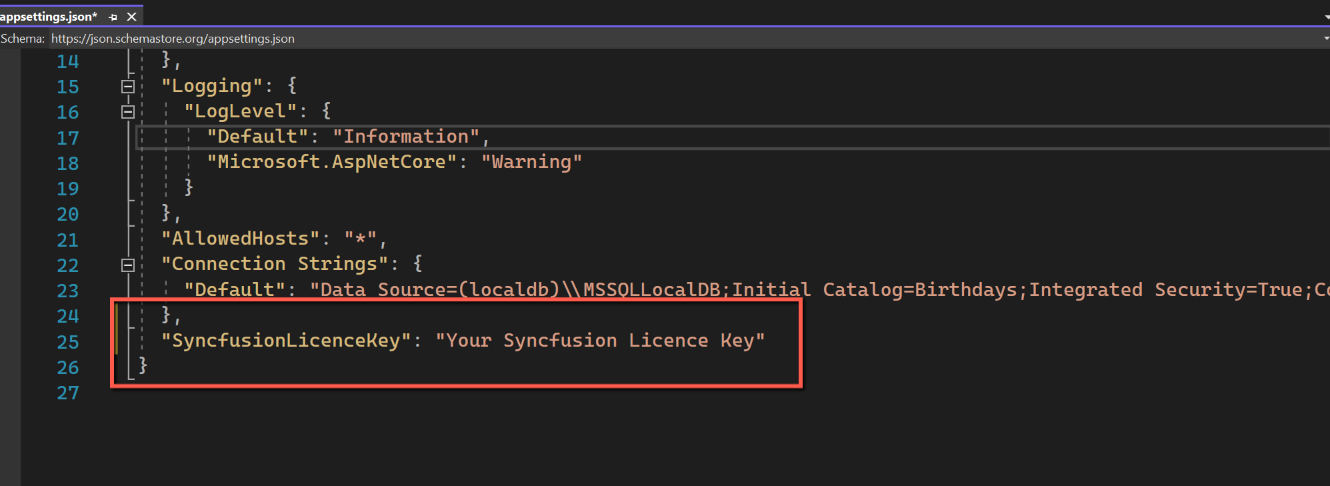This screenshot has width=1330, height=486.
Task: Collapse the "Connection Strings" section
Action: point(127,265)
